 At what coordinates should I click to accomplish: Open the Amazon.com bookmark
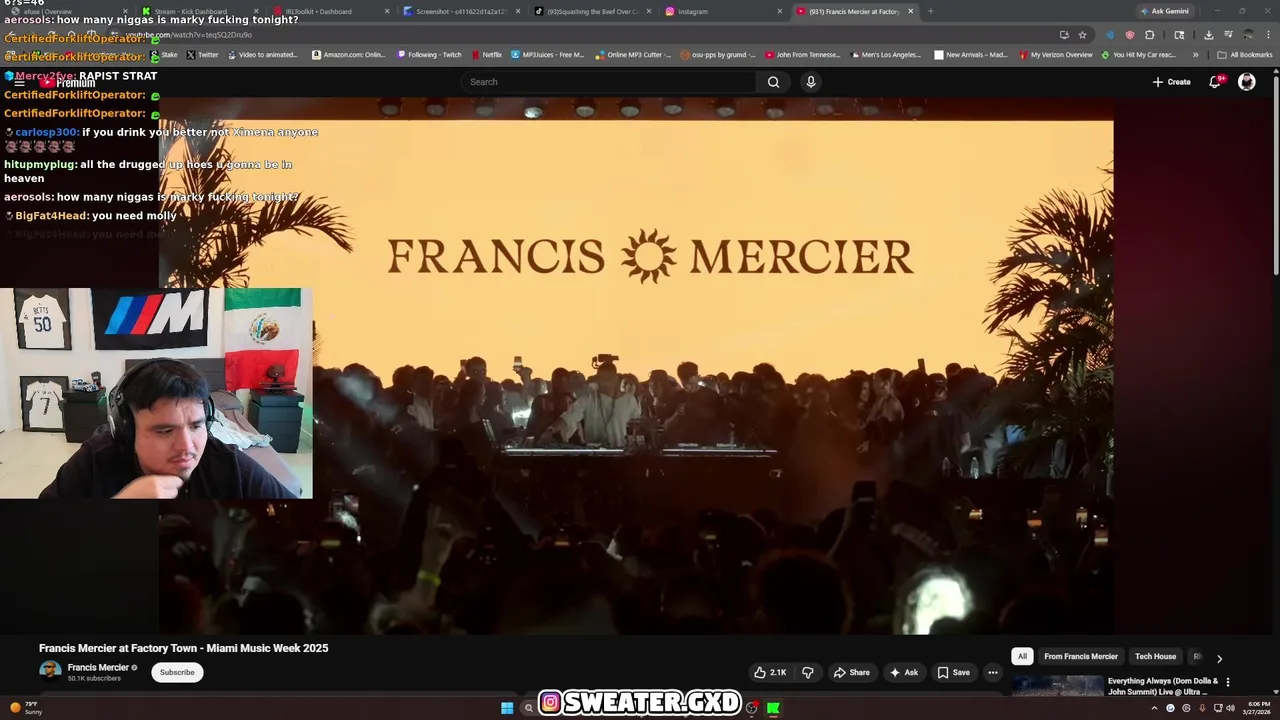pyautogui.click(x=349, y=55)
